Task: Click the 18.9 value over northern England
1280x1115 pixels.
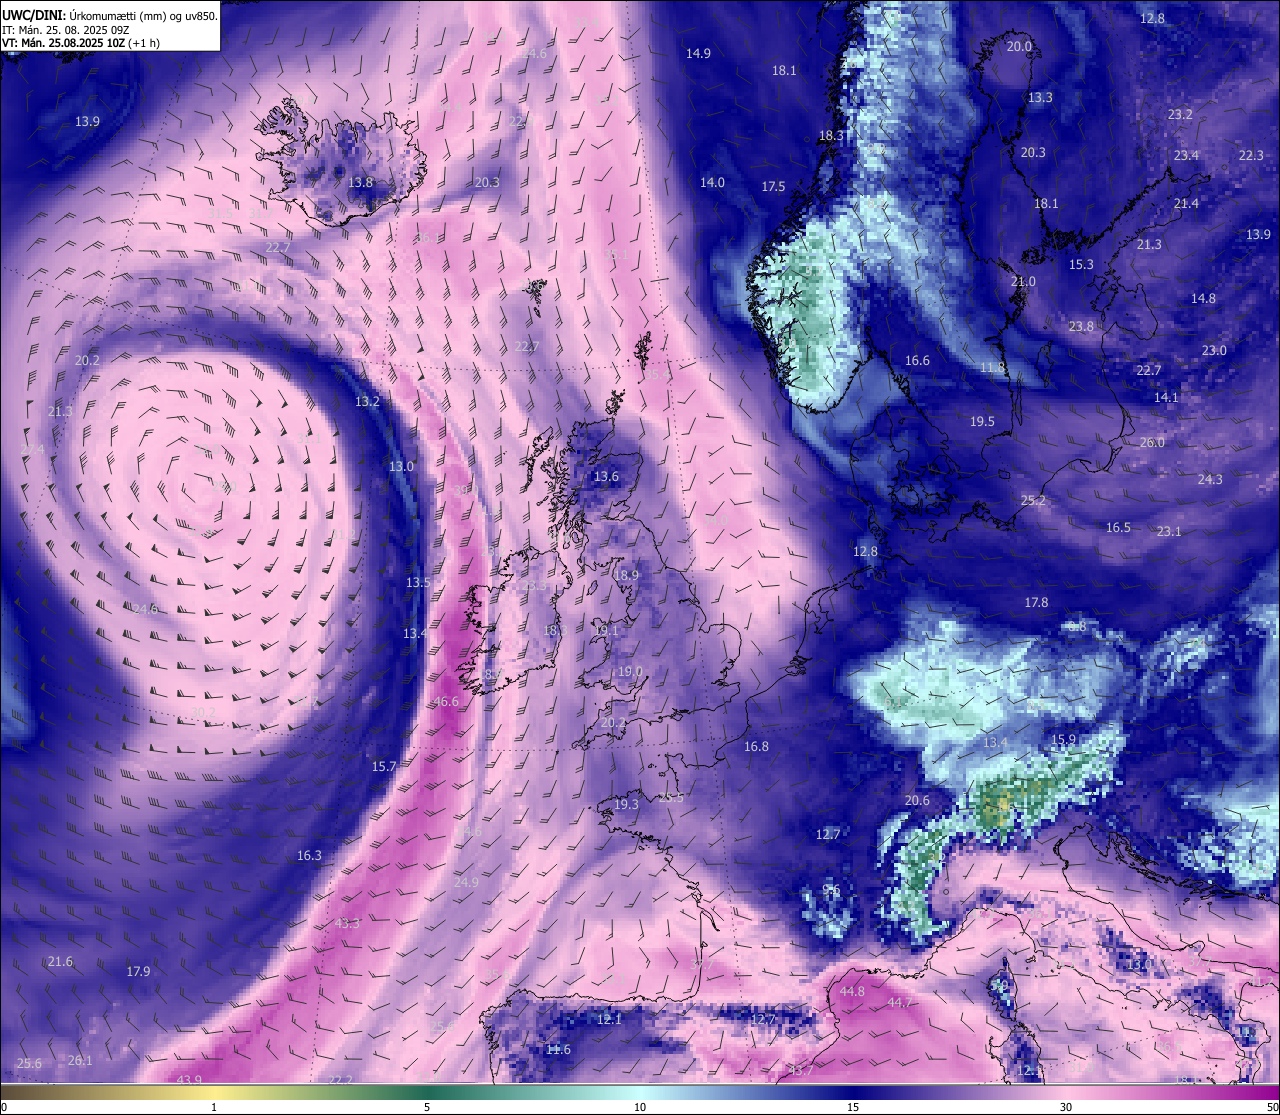Action: [x=626, y=576]
